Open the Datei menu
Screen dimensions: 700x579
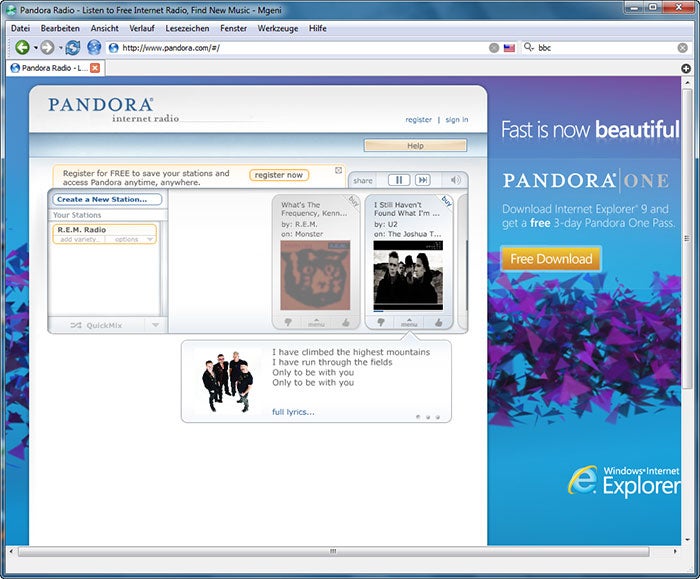(x=20, y=28)
